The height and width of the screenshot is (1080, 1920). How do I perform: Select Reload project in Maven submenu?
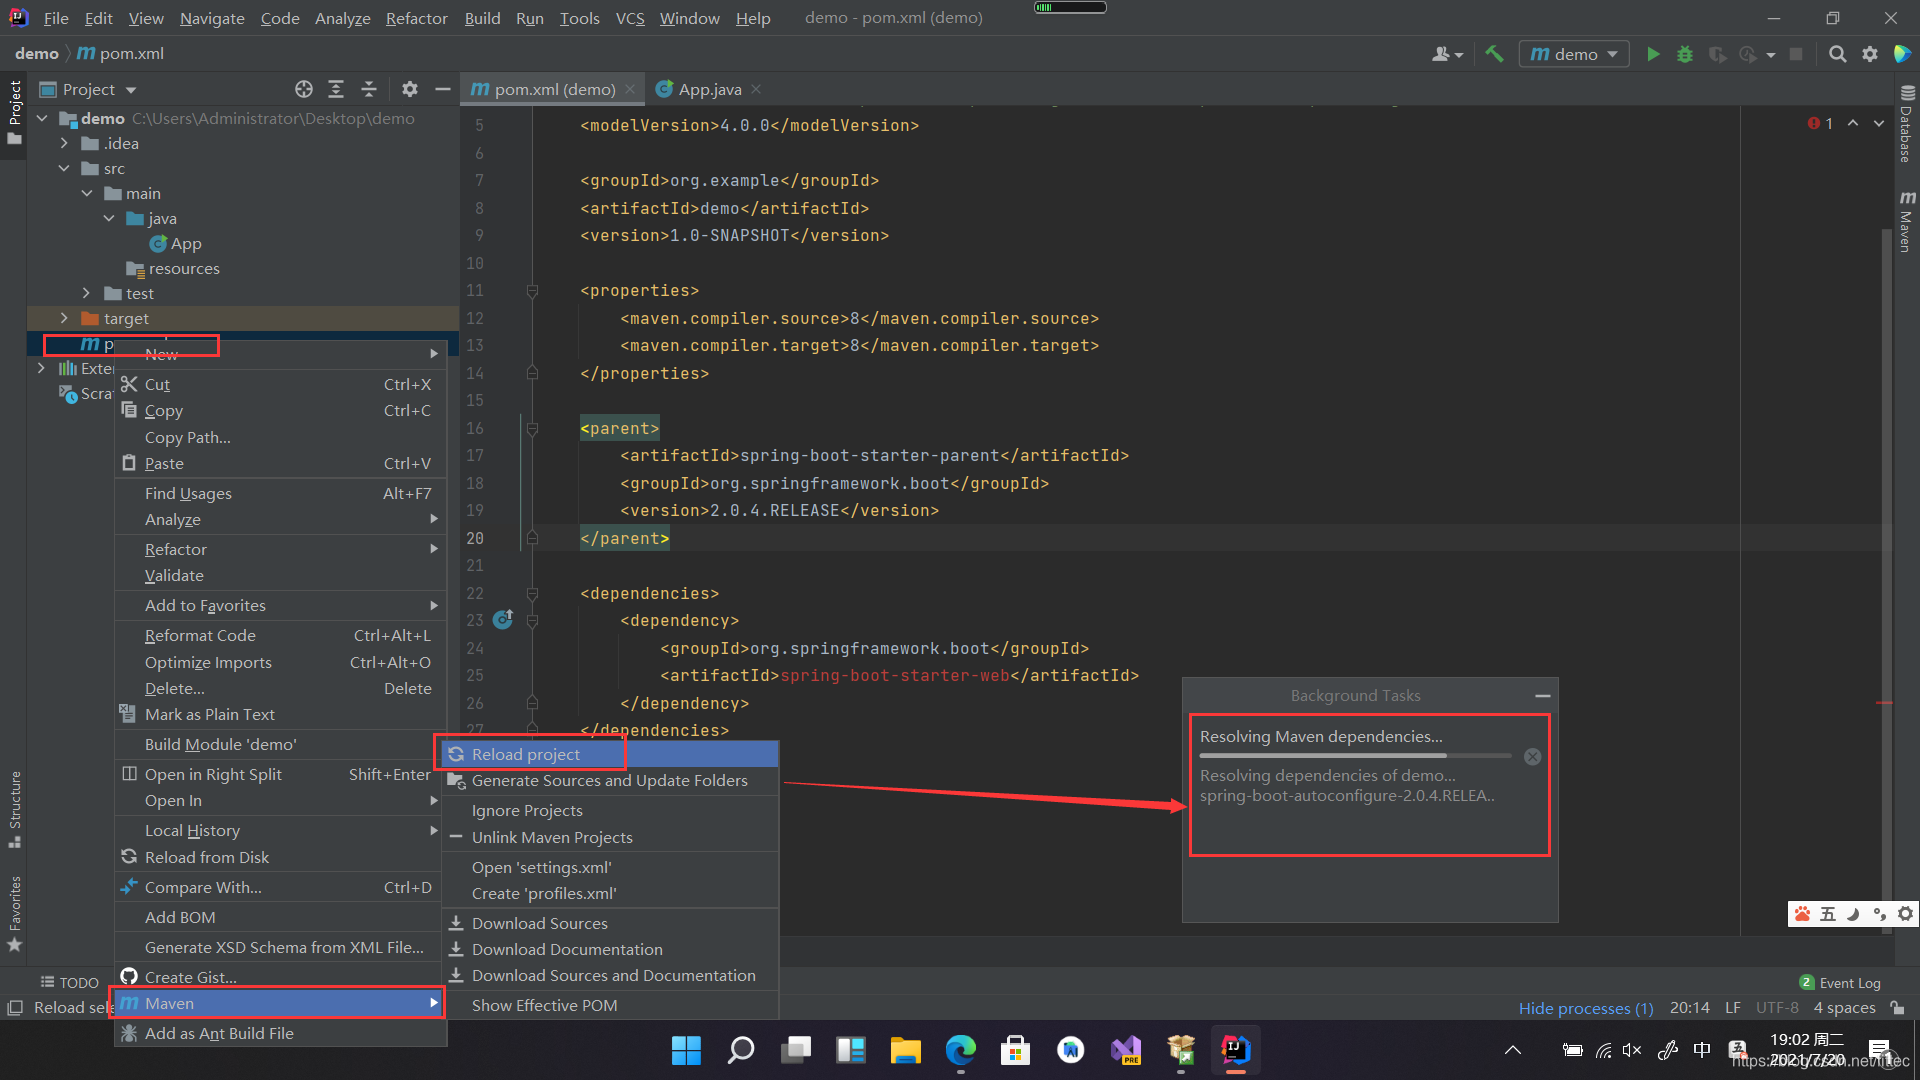click(526, 754)
